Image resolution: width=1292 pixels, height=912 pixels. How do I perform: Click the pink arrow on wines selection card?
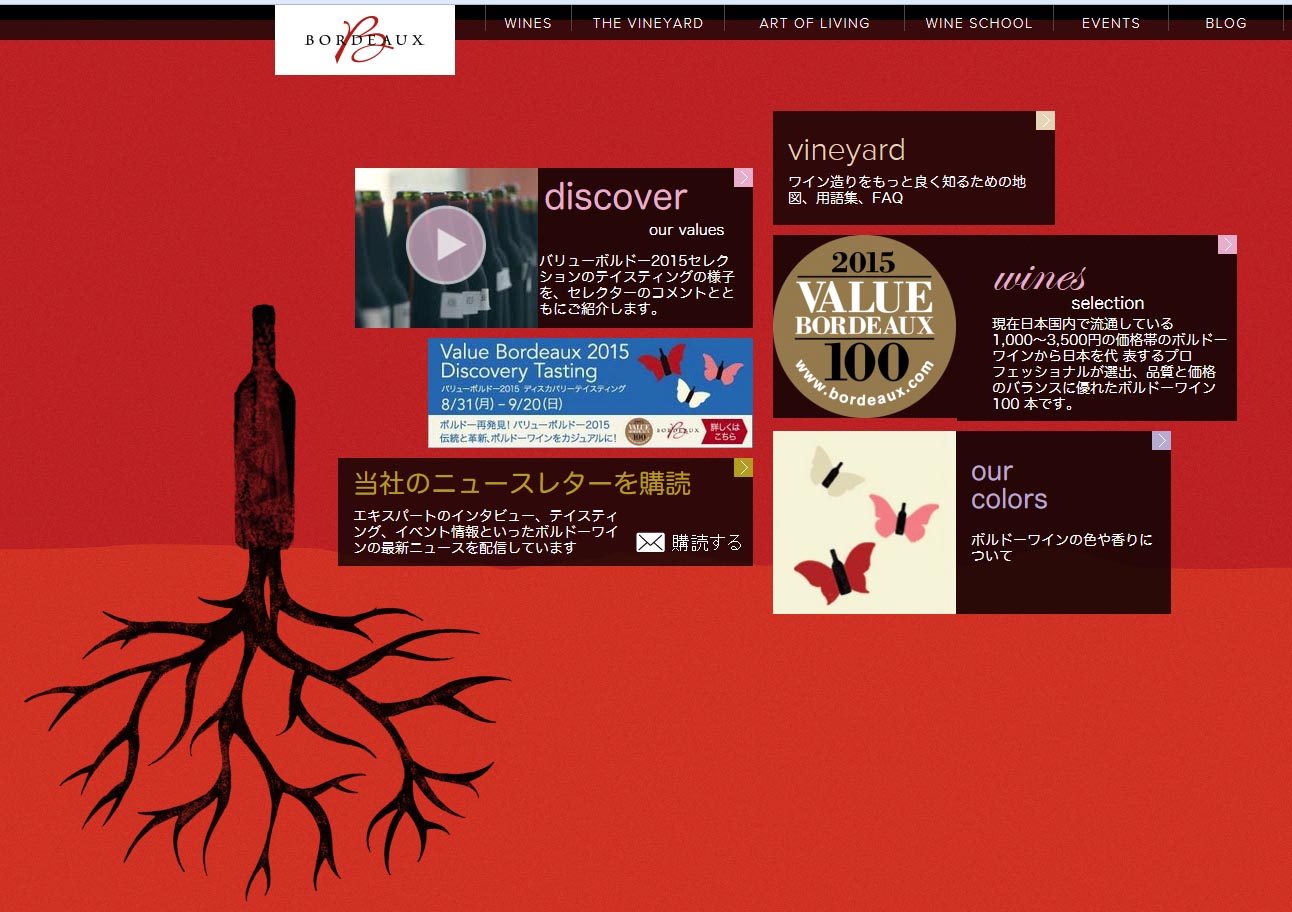tap(1227, 244)
